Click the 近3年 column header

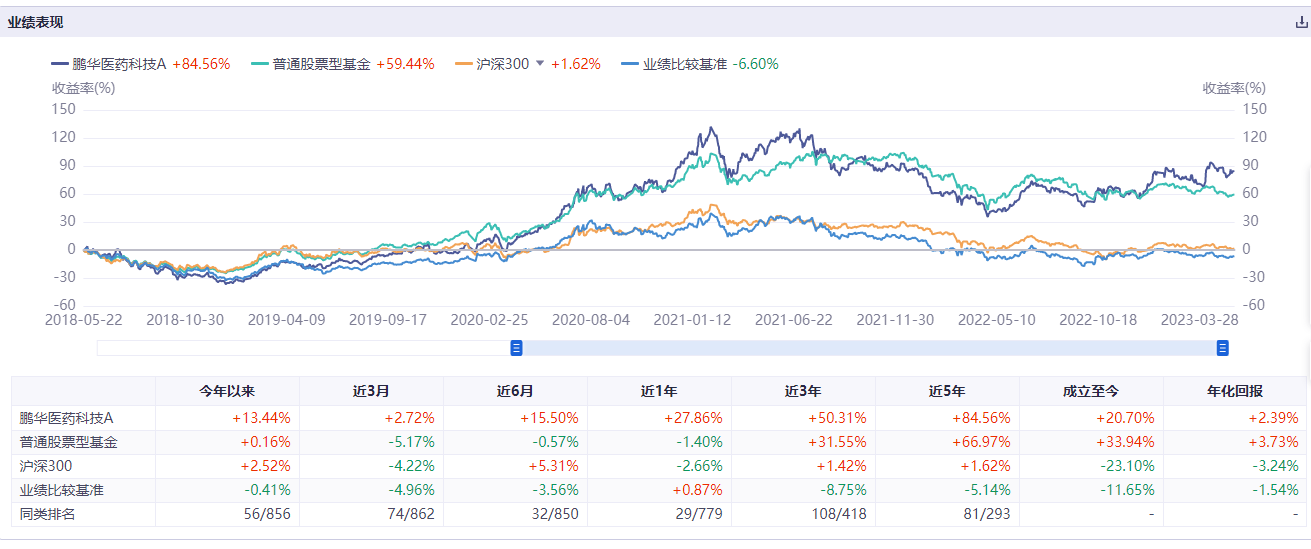[x=803, y=391]
